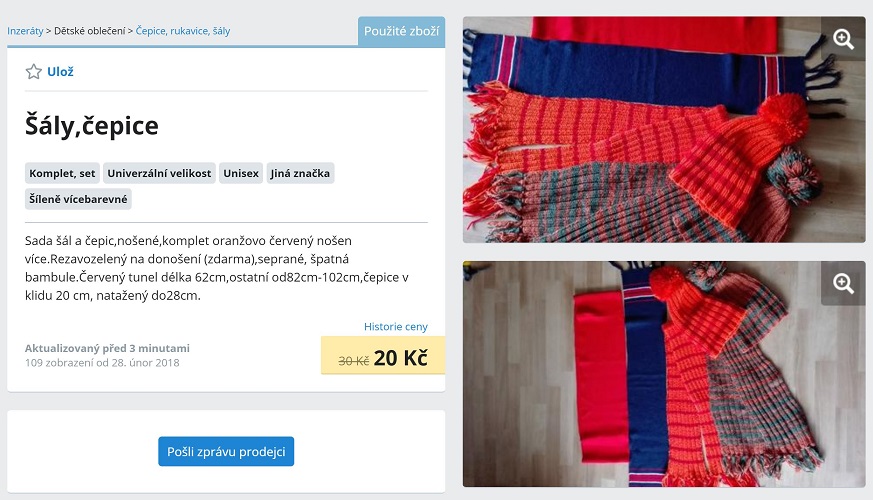
Task: Send message via Pošli zprávu prodejci
Action: tap(226, 451)
